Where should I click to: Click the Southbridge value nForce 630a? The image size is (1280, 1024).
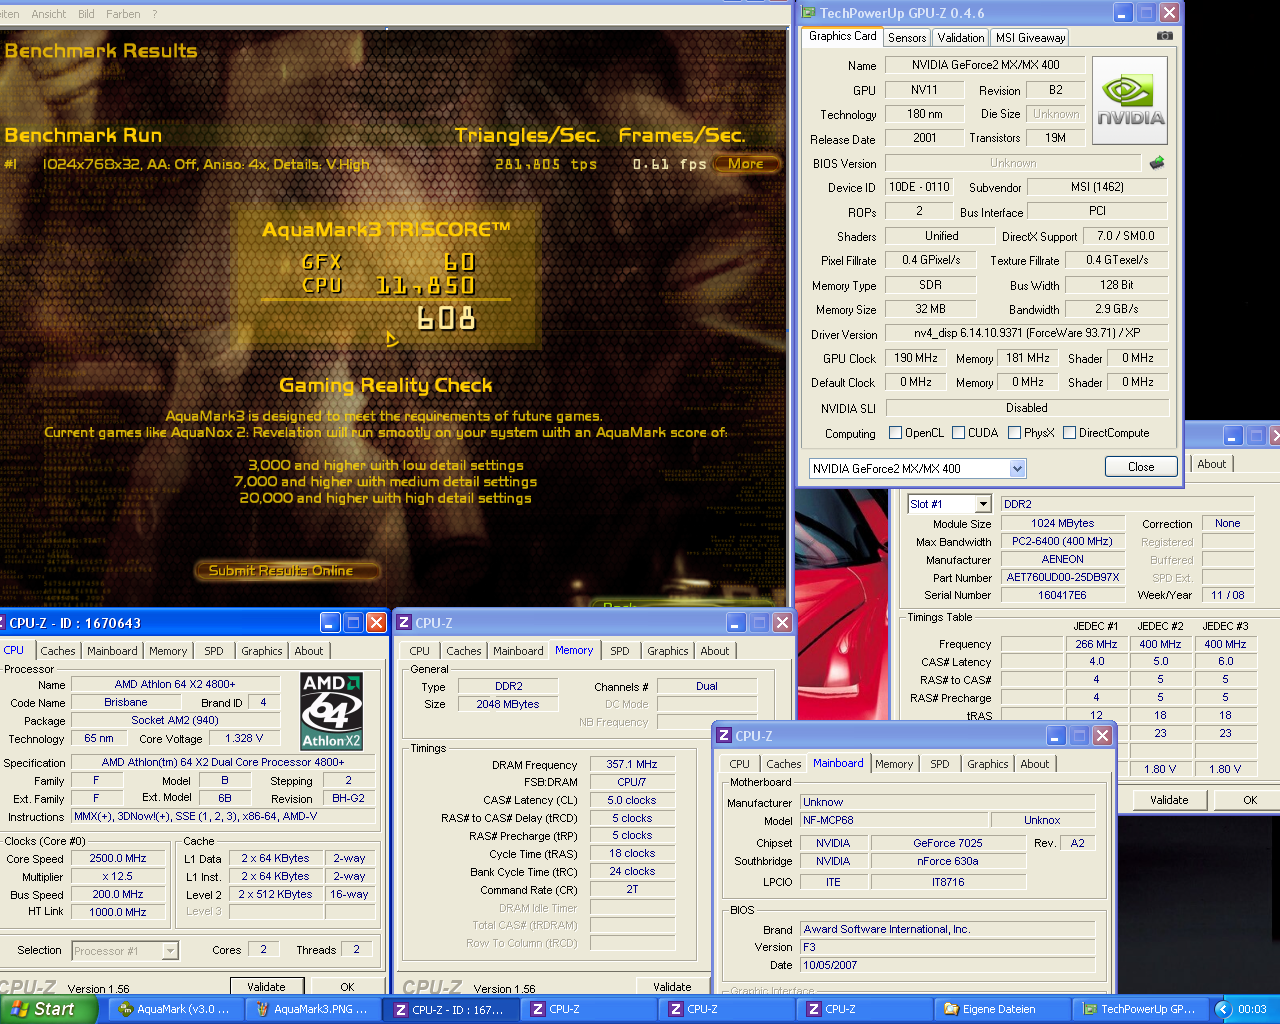(948, 862)
